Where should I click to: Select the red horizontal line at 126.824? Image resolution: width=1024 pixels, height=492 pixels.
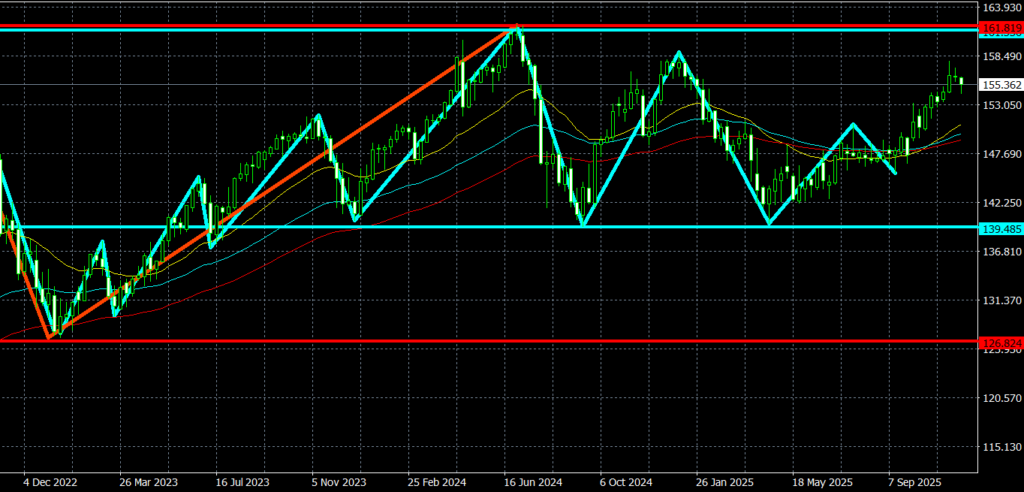pos(500,341)
